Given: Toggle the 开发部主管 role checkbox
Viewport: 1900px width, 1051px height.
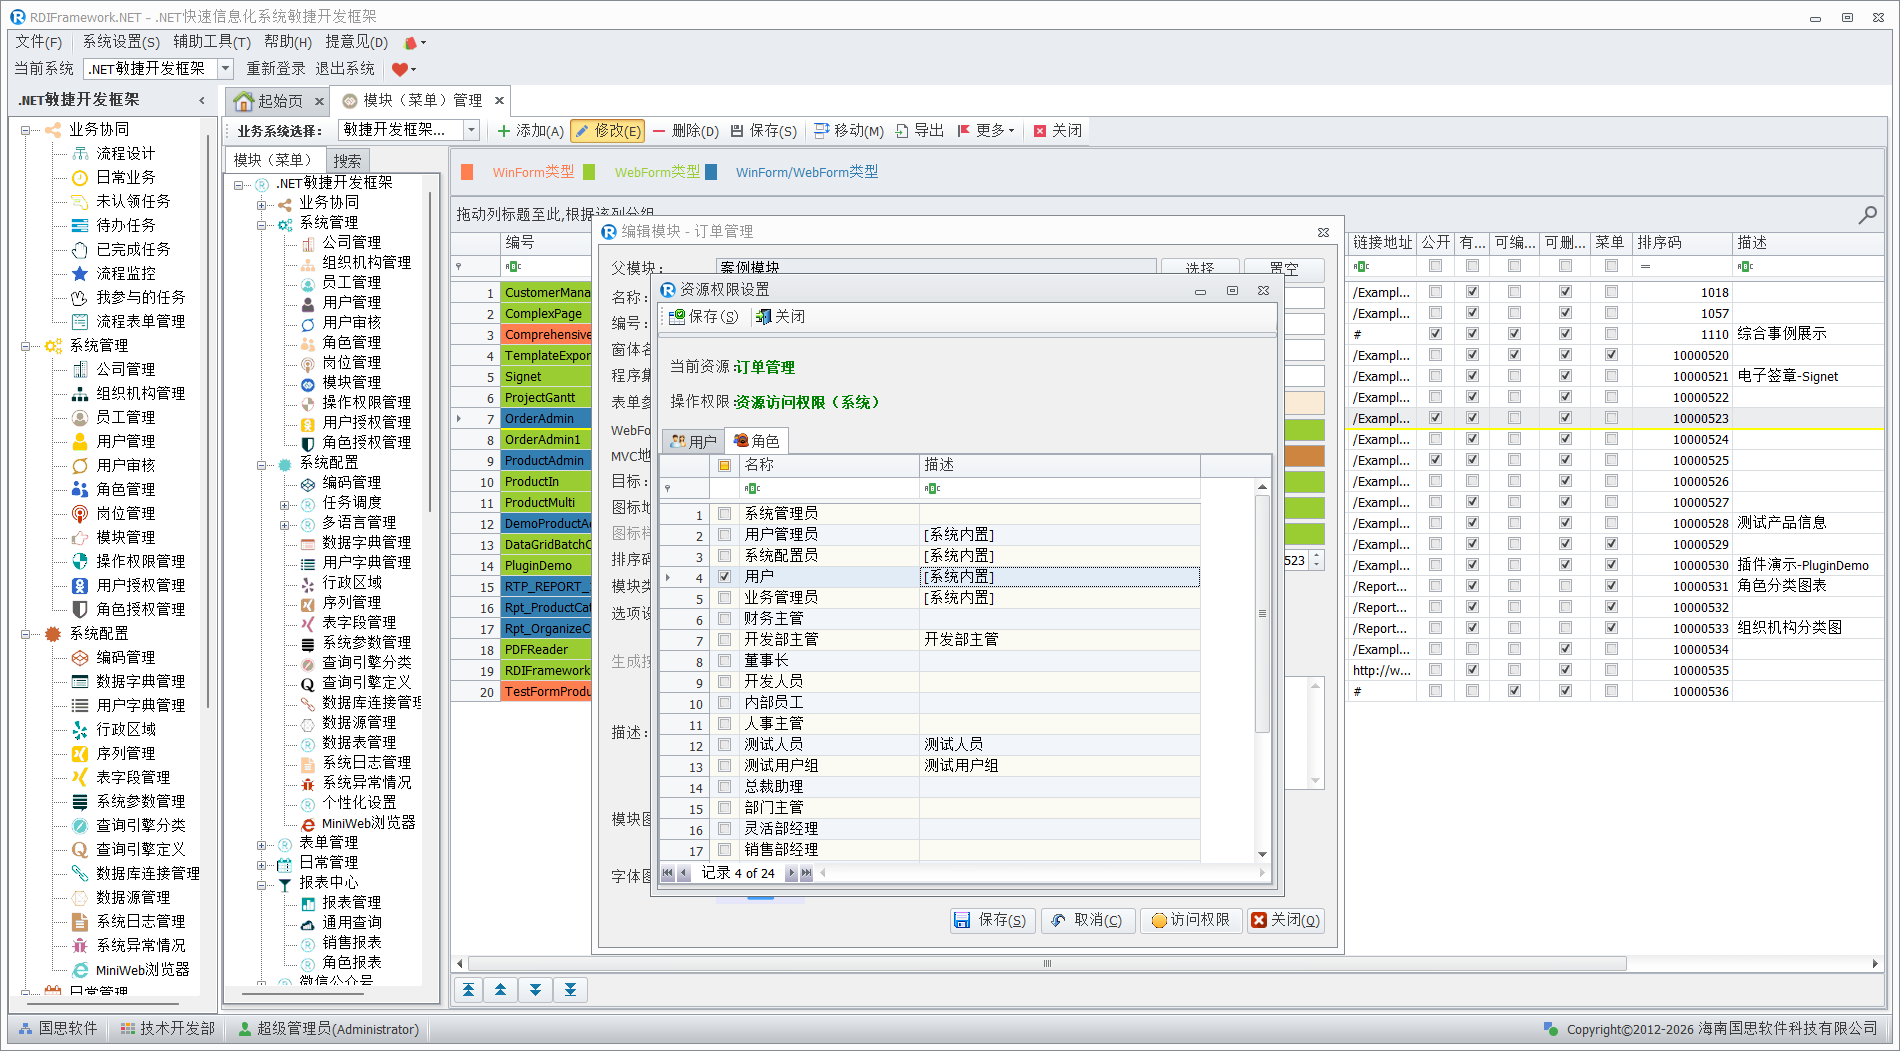Looking at the screenshot, I should [x=725, y=639].
